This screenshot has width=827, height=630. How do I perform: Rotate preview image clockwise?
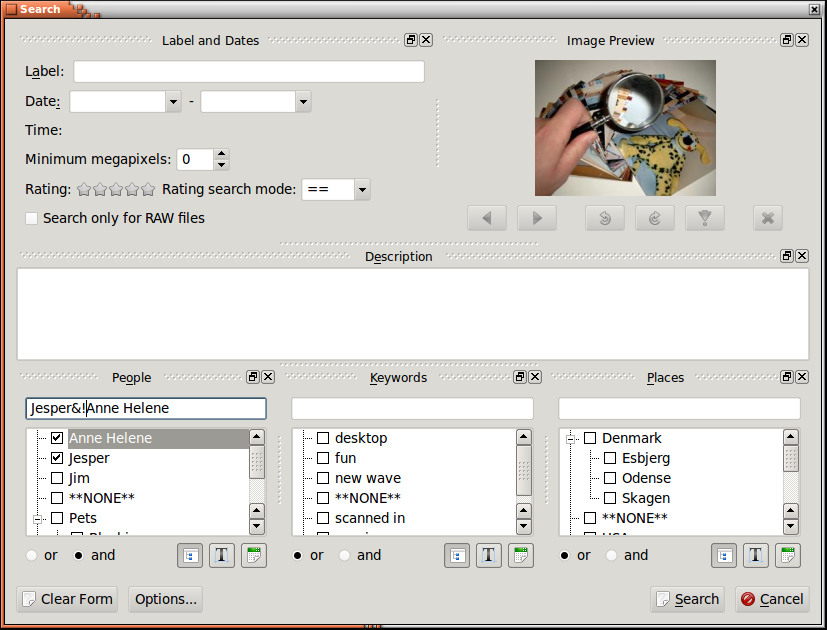655,218
